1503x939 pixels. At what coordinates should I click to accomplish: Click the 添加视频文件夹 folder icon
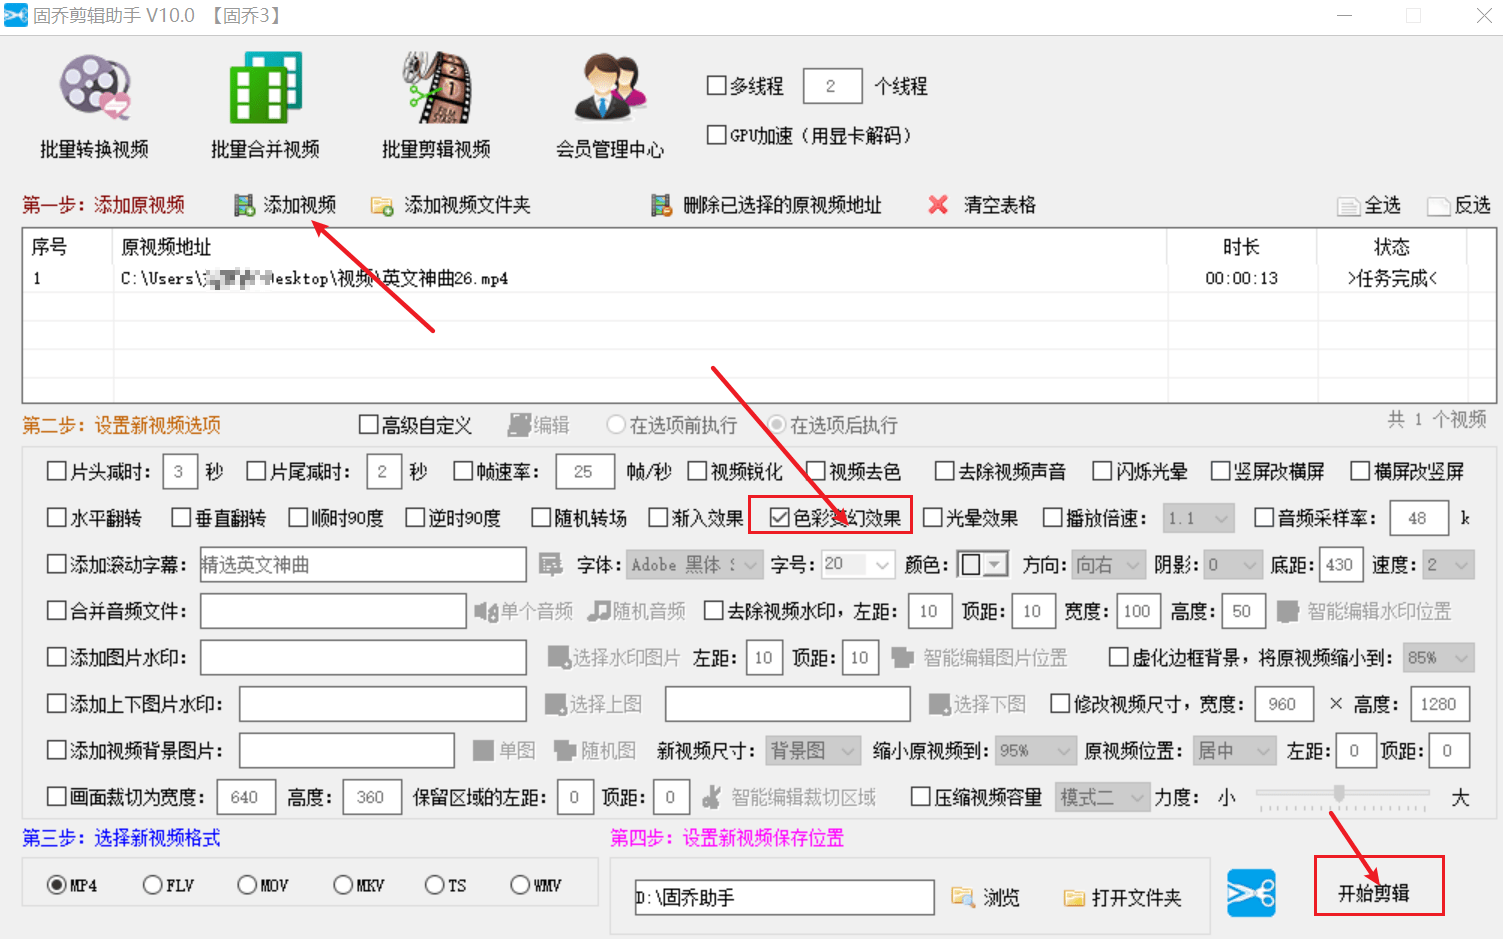click(x=381, y=206)
